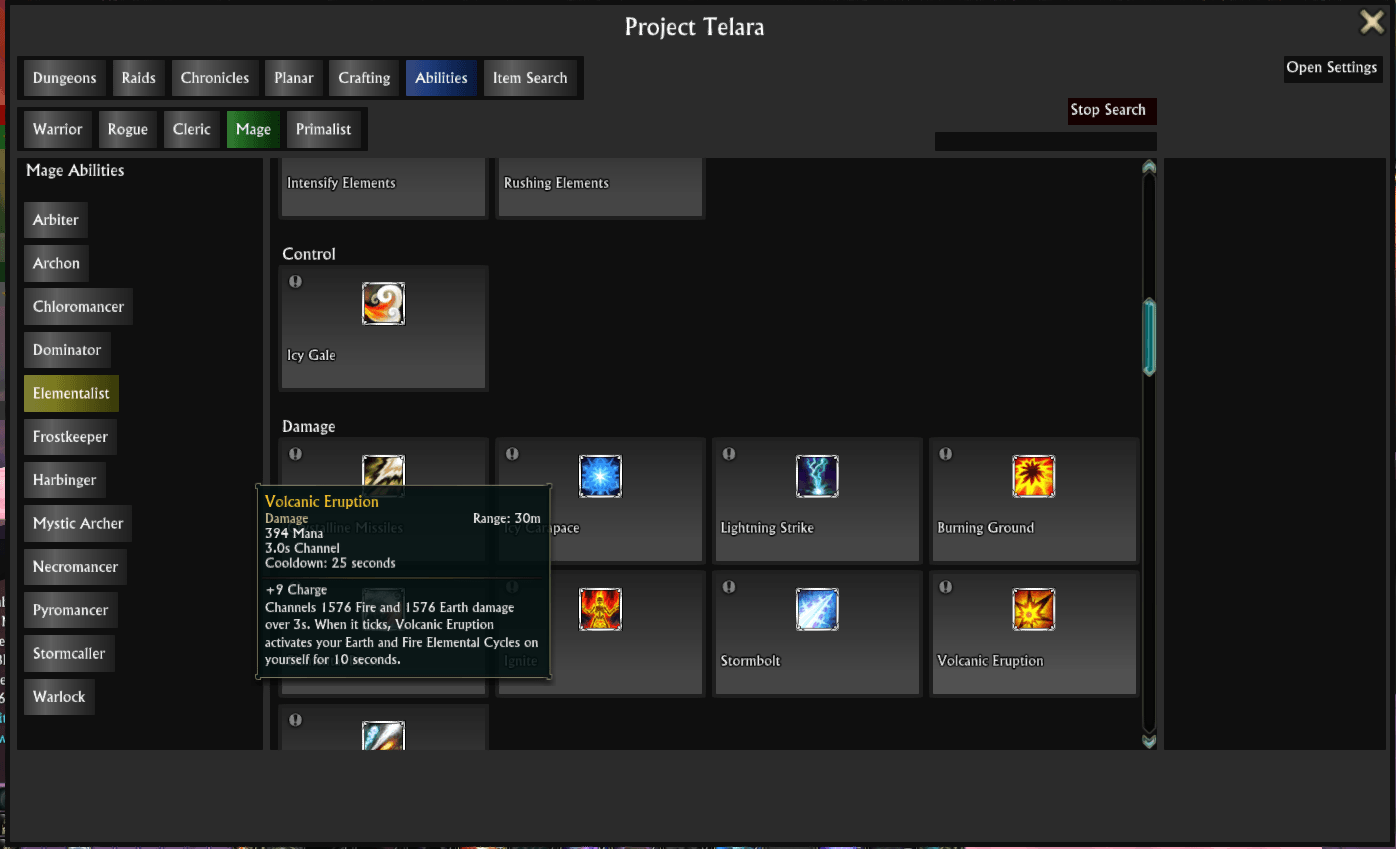Click the info mark on Burning Ground card

946,454
